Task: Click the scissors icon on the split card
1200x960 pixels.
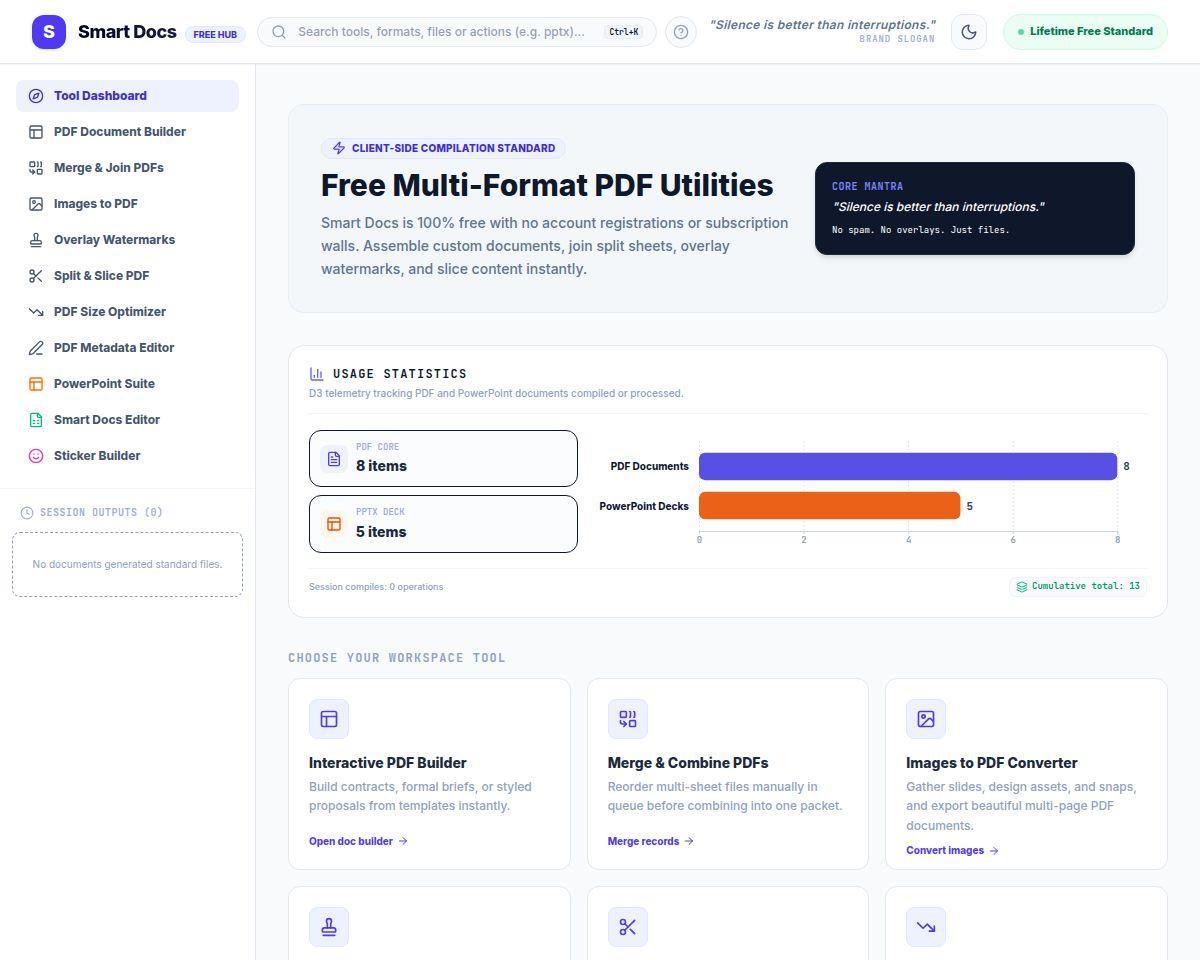Action: [x=628, y=927]
